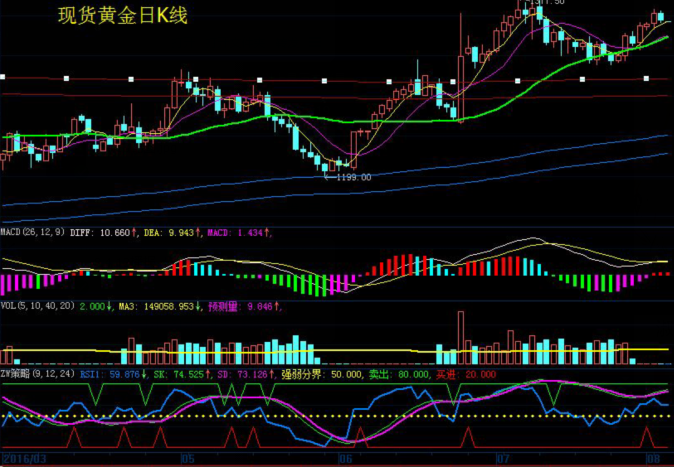Click the 1199.00 low price annotation

tap(352, 177)
